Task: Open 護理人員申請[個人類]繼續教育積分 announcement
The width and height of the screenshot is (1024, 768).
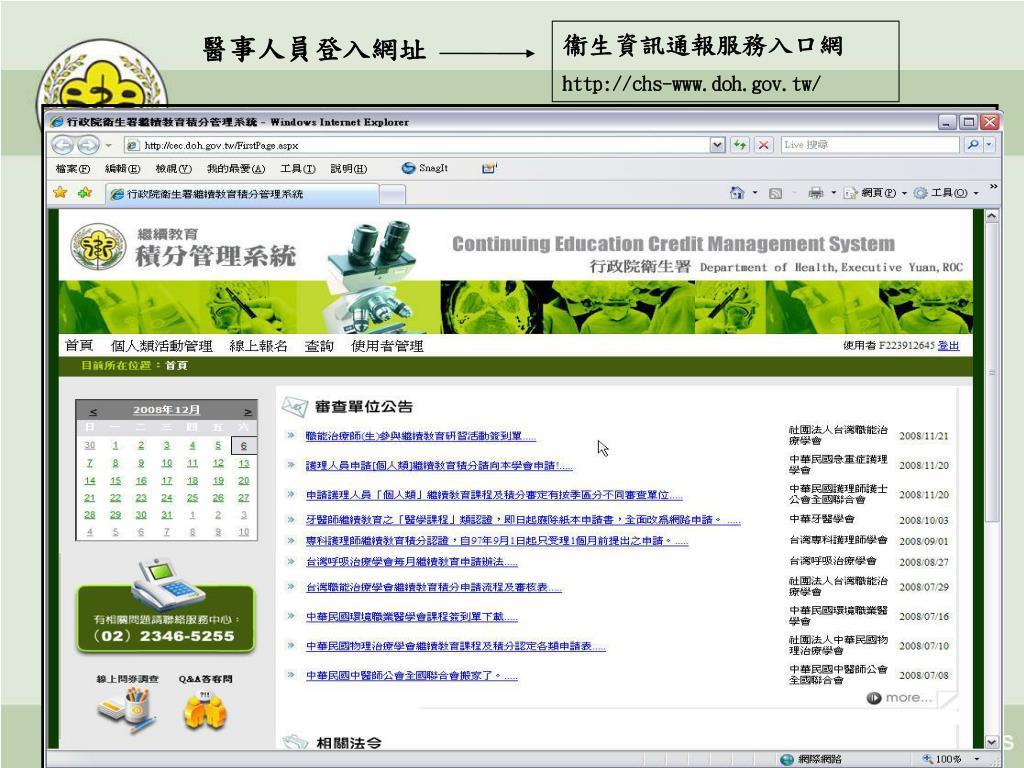Action: [x=439, y=466]
